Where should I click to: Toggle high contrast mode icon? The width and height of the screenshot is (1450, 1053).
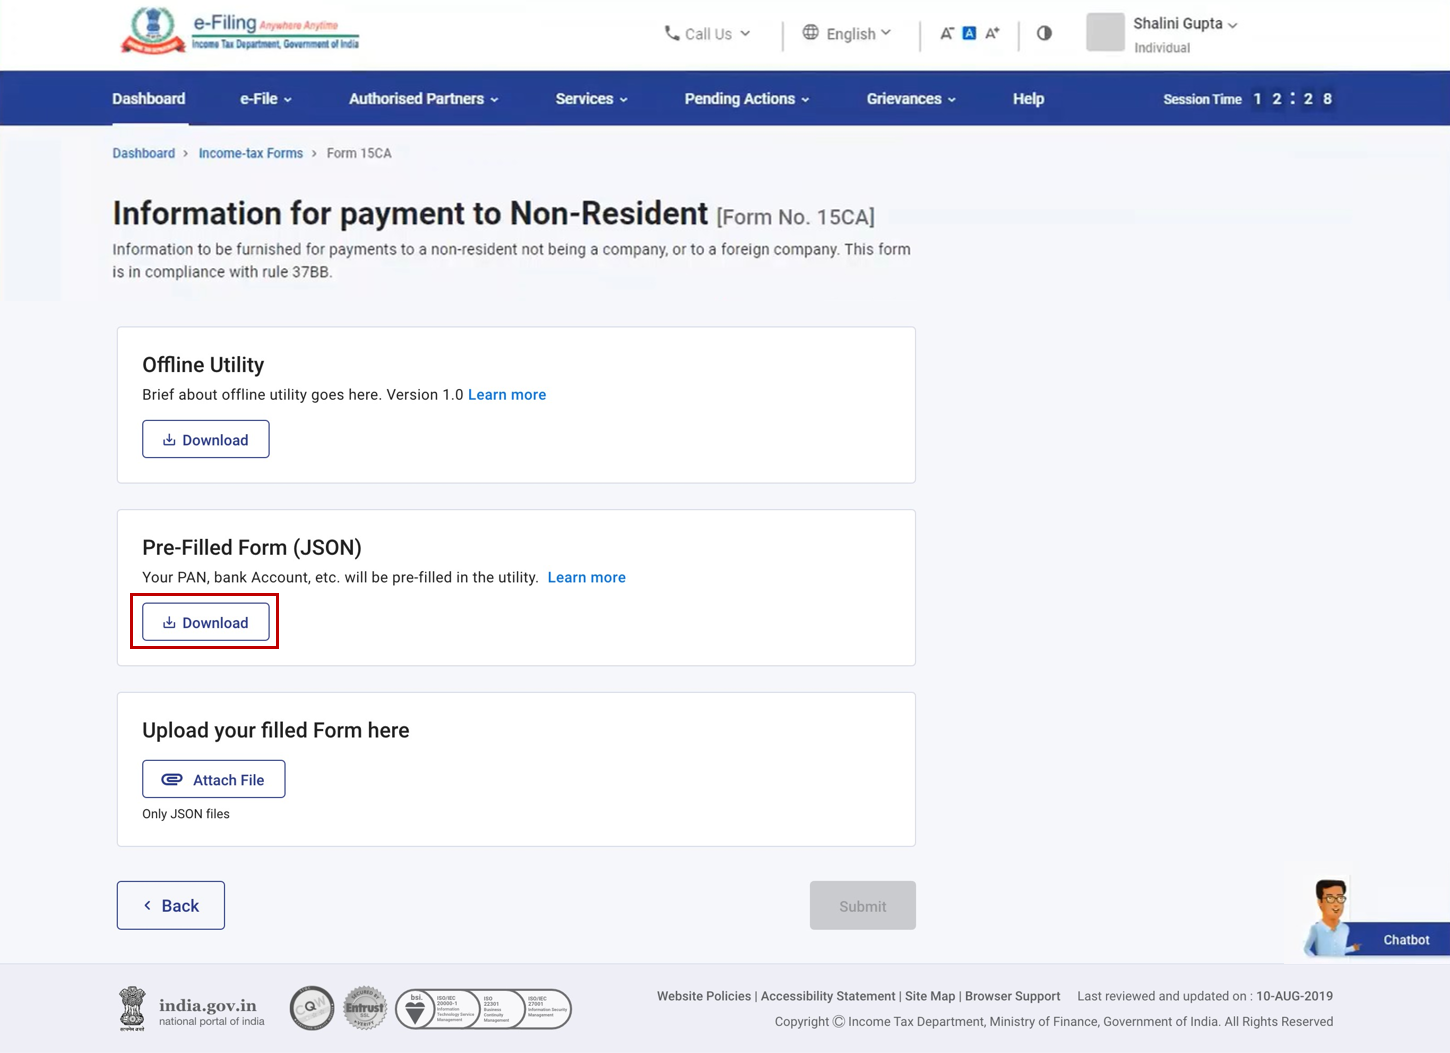[x=1044, y=33]
